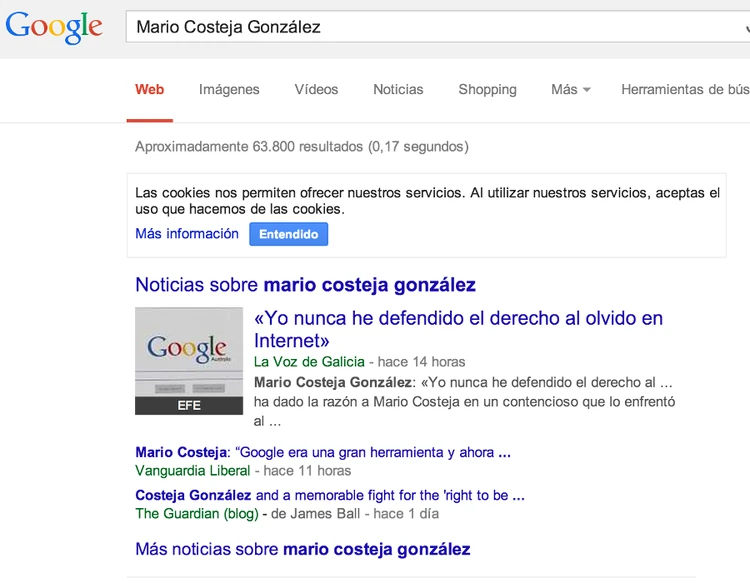Switch to the Imágenes tab
This screenshot has height=583, width=750.
[229, 89]
